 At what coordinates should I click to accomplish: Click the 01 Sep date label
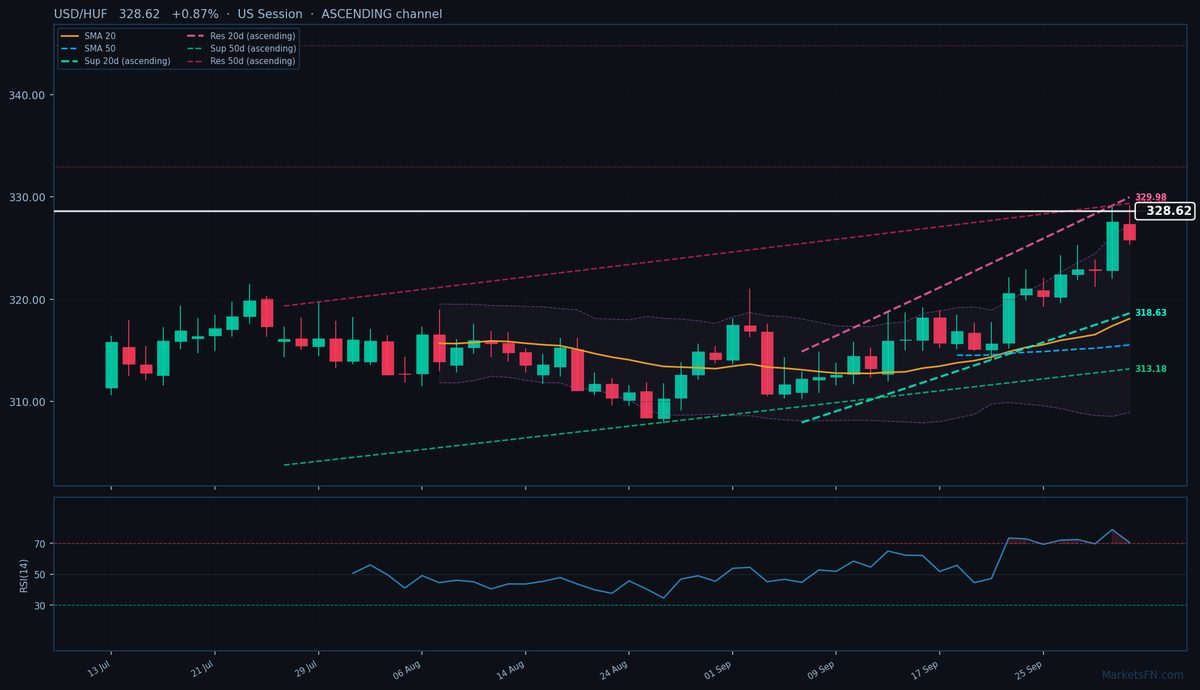(718, 669)
